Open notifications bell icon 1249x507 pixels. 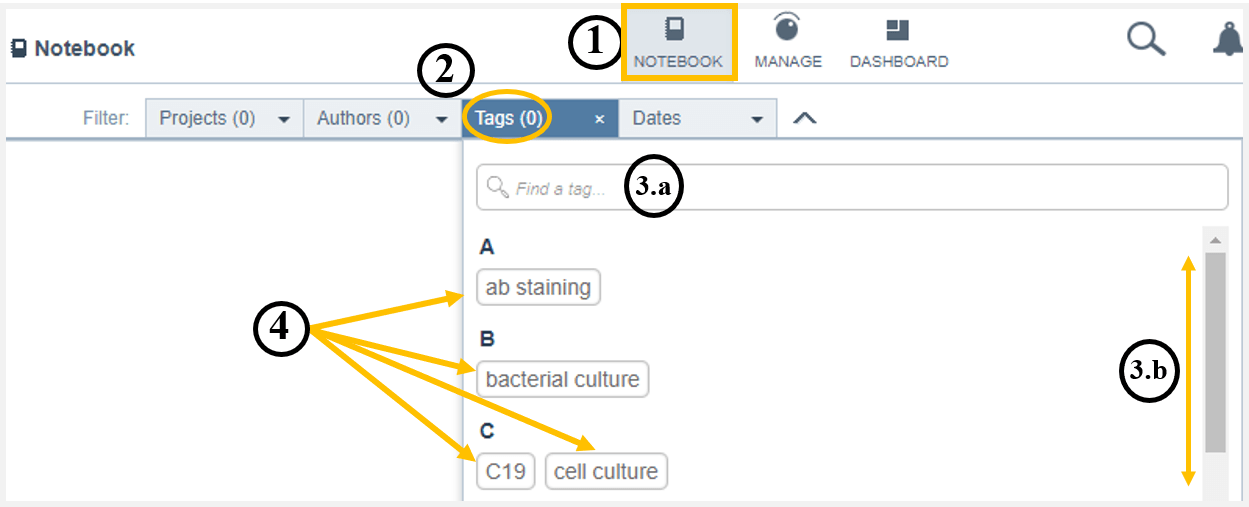coord(1228,39)
